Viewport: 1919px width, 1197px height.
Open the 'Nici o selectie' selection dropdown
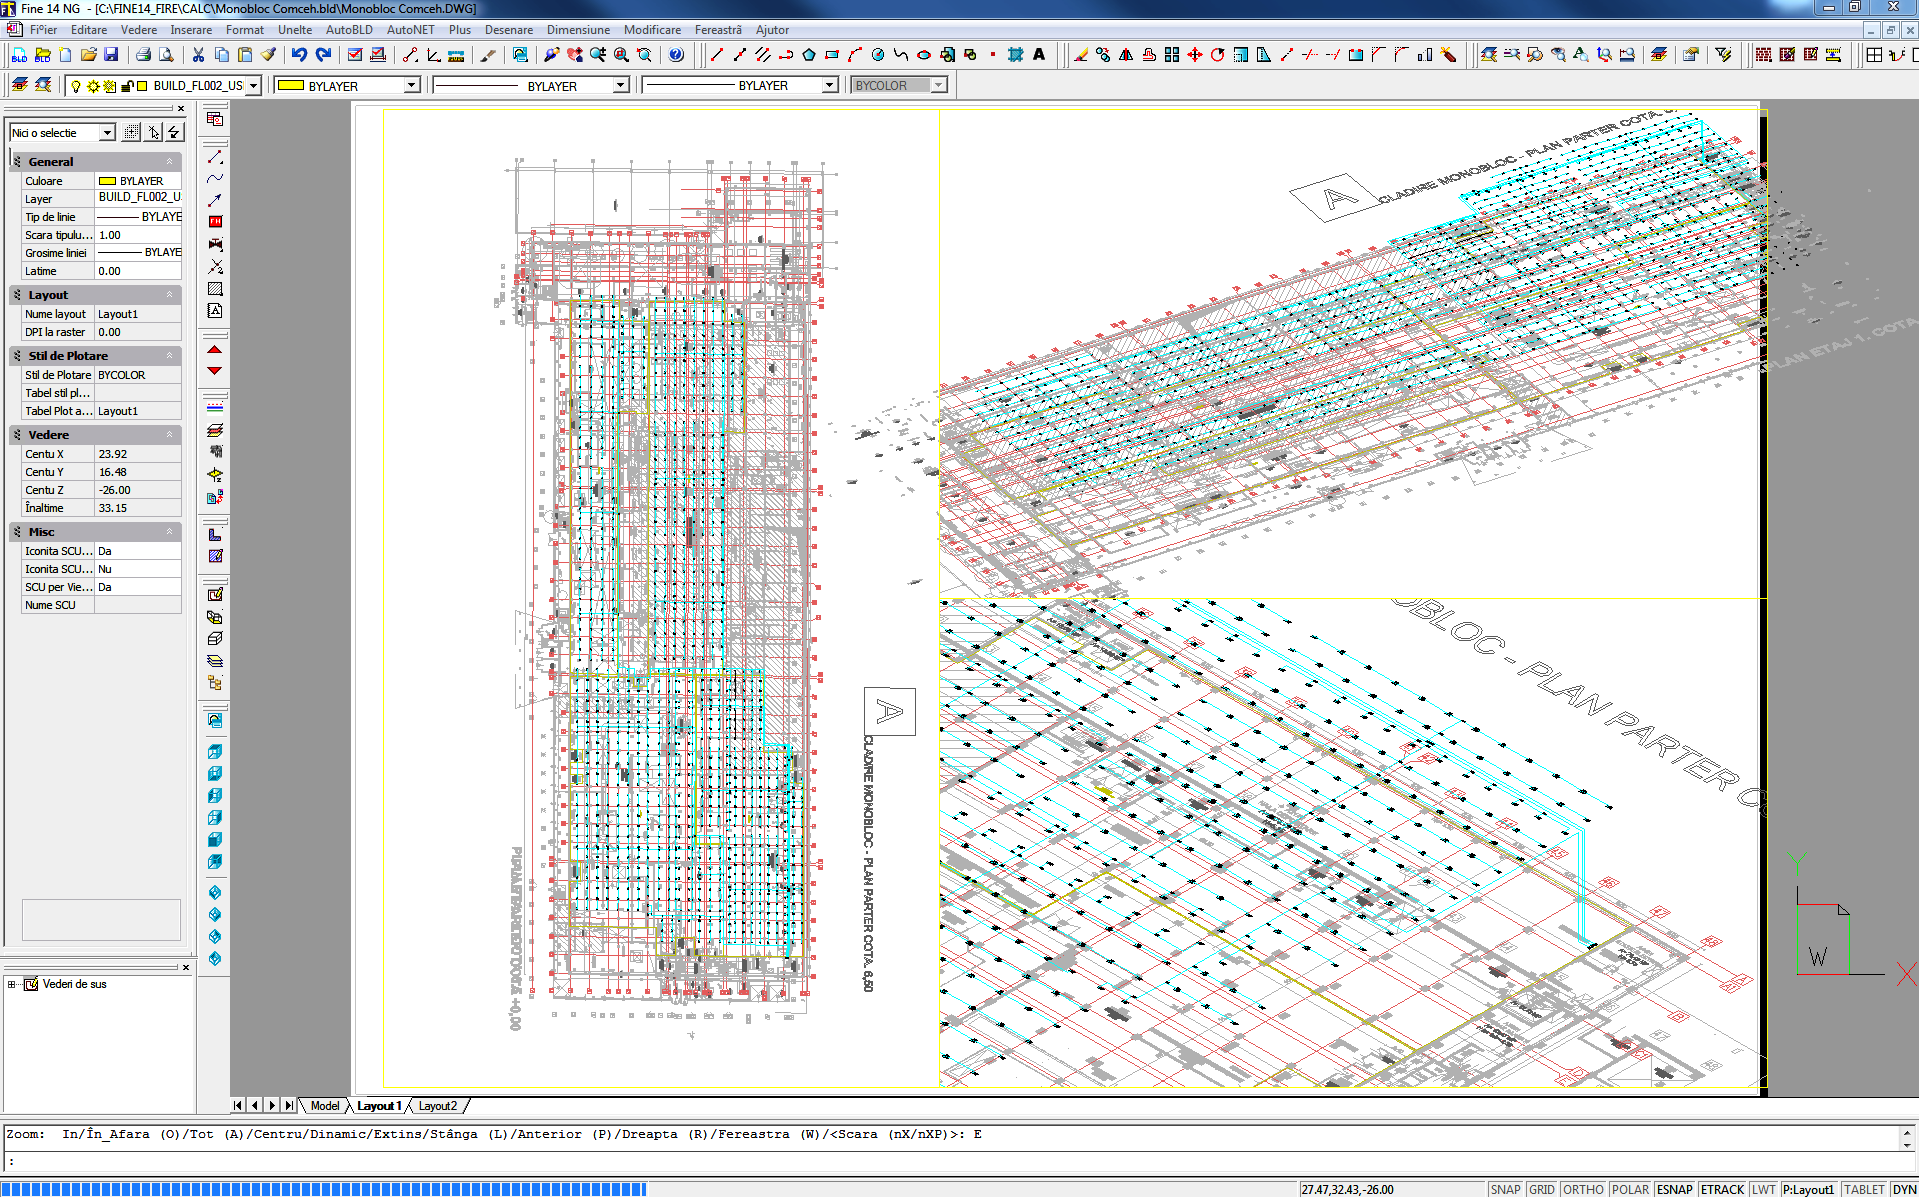coord(107,133)
